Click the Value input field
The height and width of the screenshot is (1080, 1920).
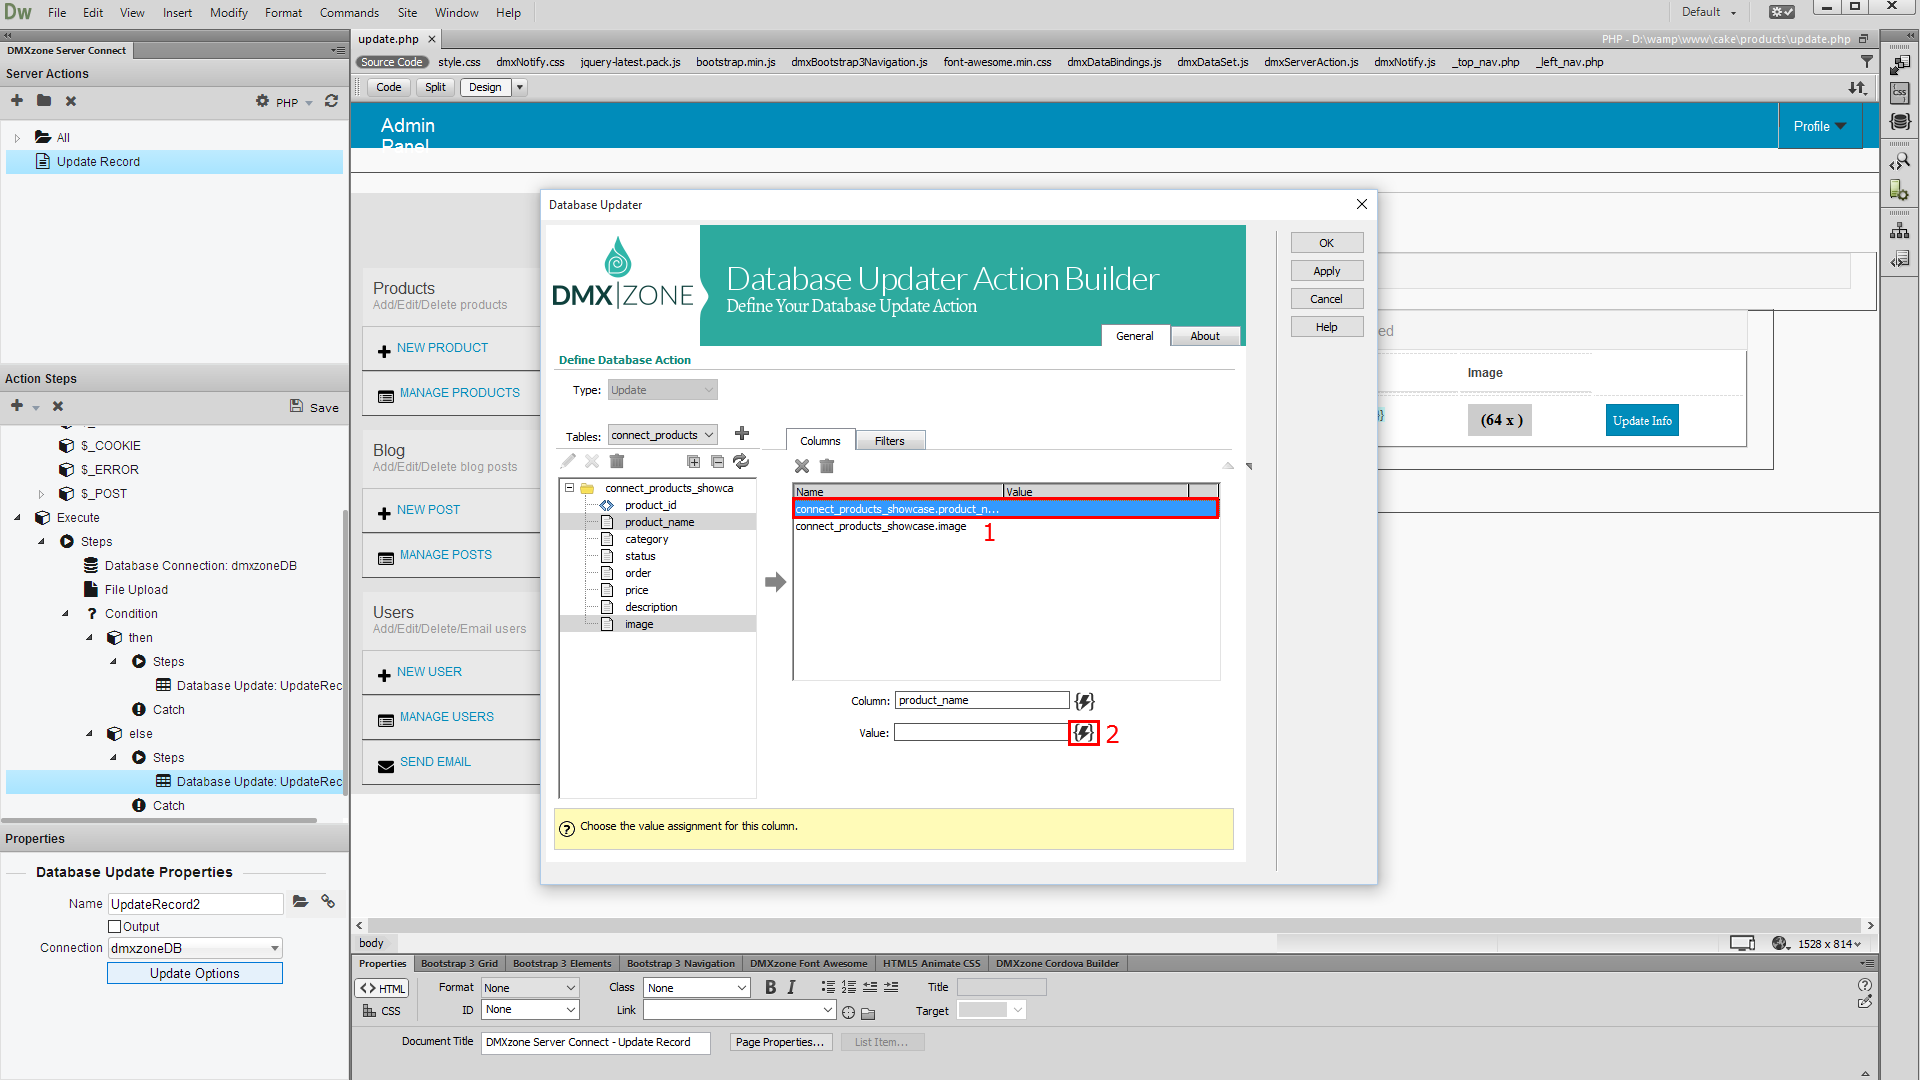pos(981,733)
